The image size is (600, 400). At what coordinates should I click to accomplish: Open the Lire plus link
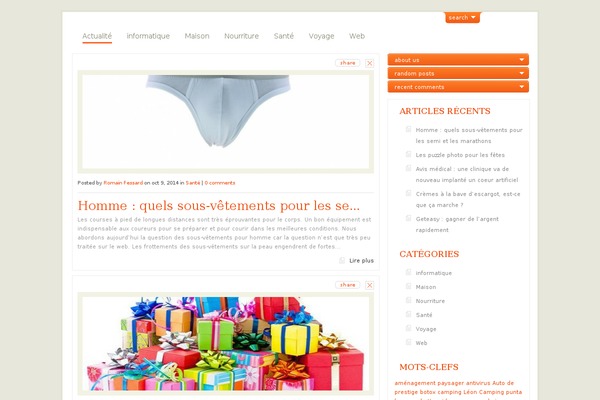(361, 261)
